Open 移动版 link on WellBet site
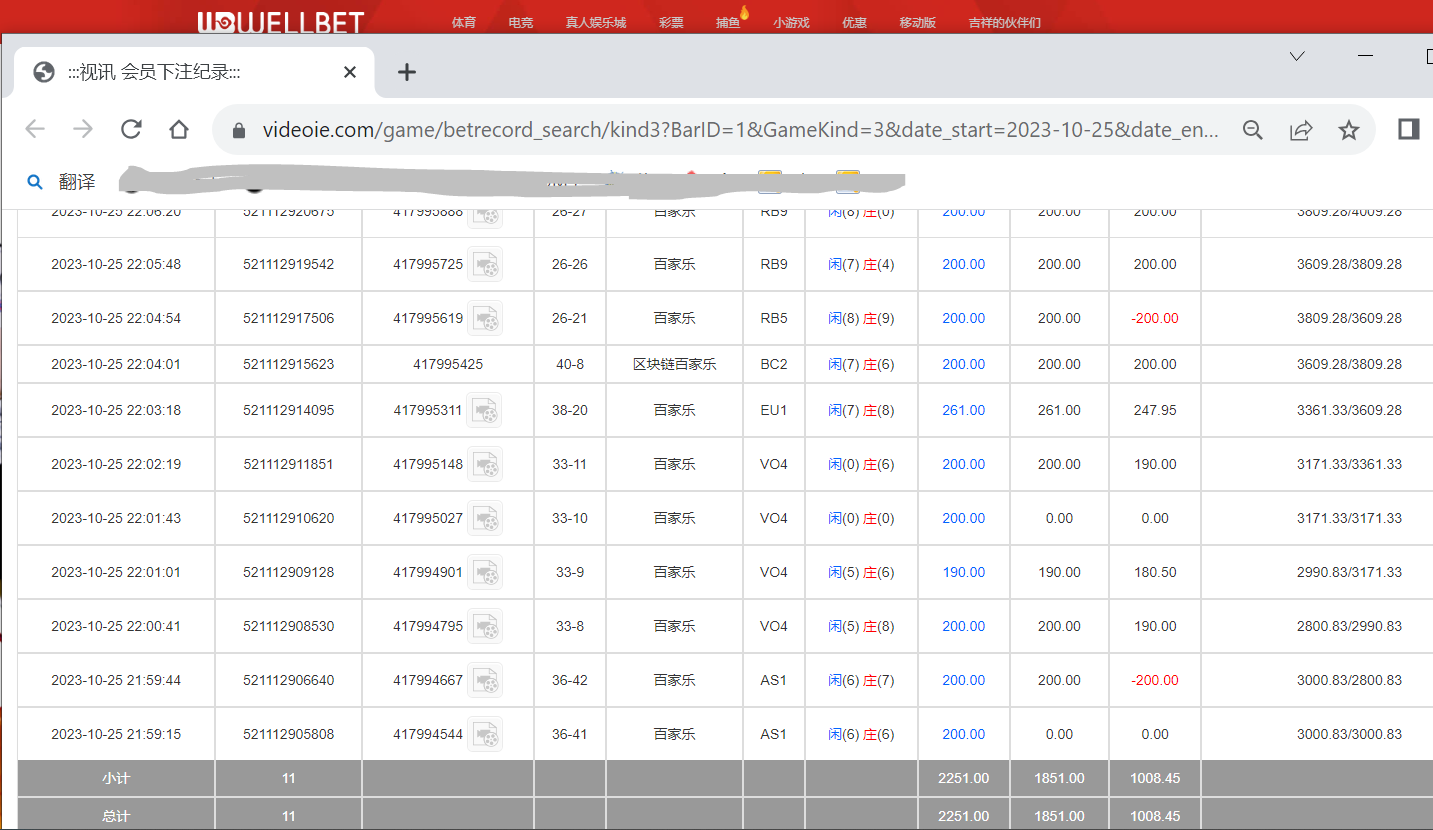 [918, 22]
